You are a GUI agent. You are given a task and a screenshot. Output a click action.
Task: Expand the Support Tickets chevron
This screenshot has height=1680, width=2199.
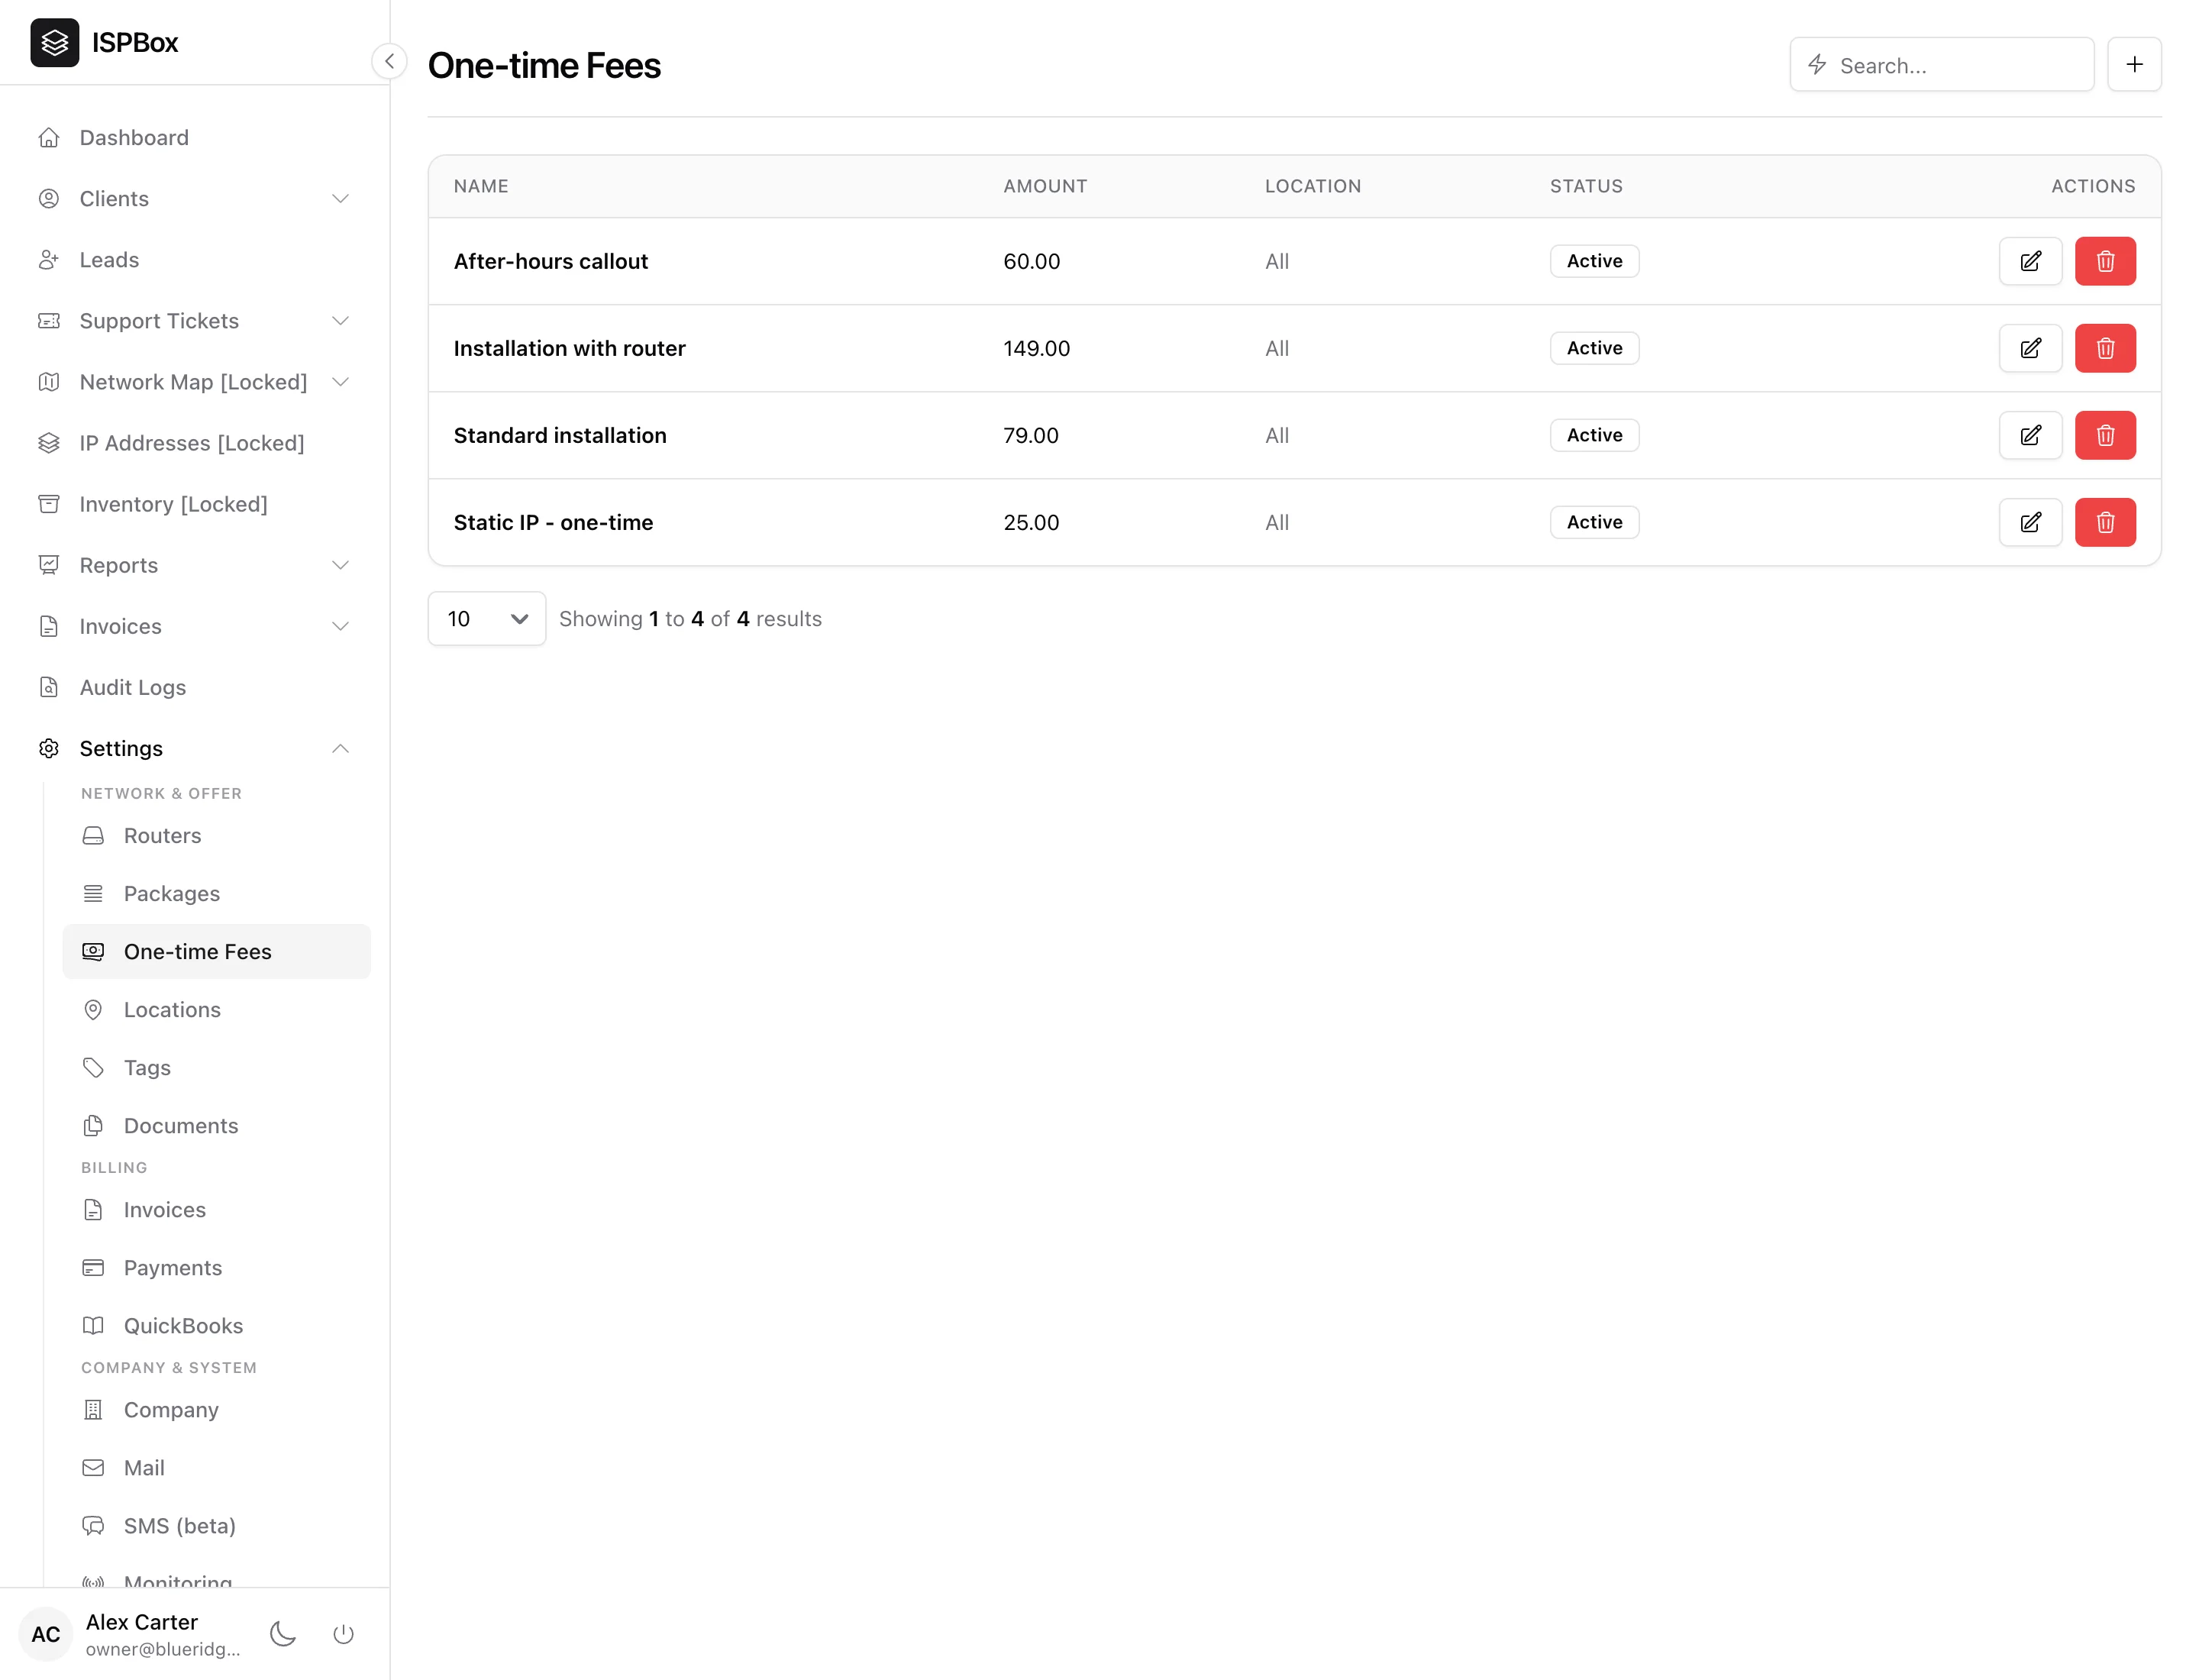click(x=340, y=321)
